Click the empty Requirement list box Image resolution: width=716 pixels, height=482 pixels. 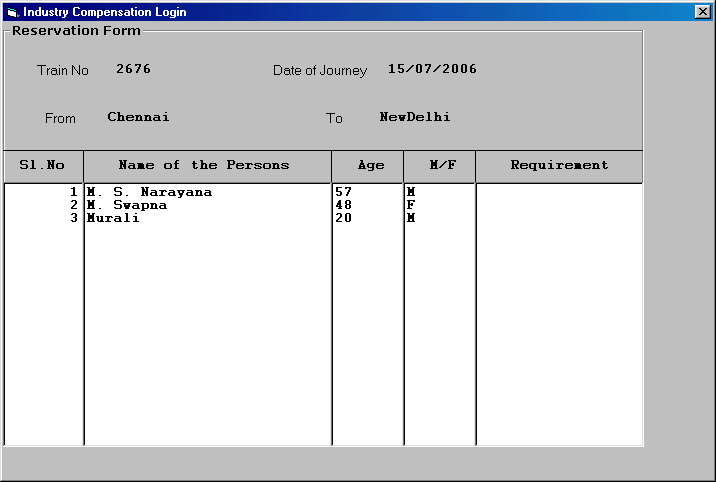tap(559, 314)
